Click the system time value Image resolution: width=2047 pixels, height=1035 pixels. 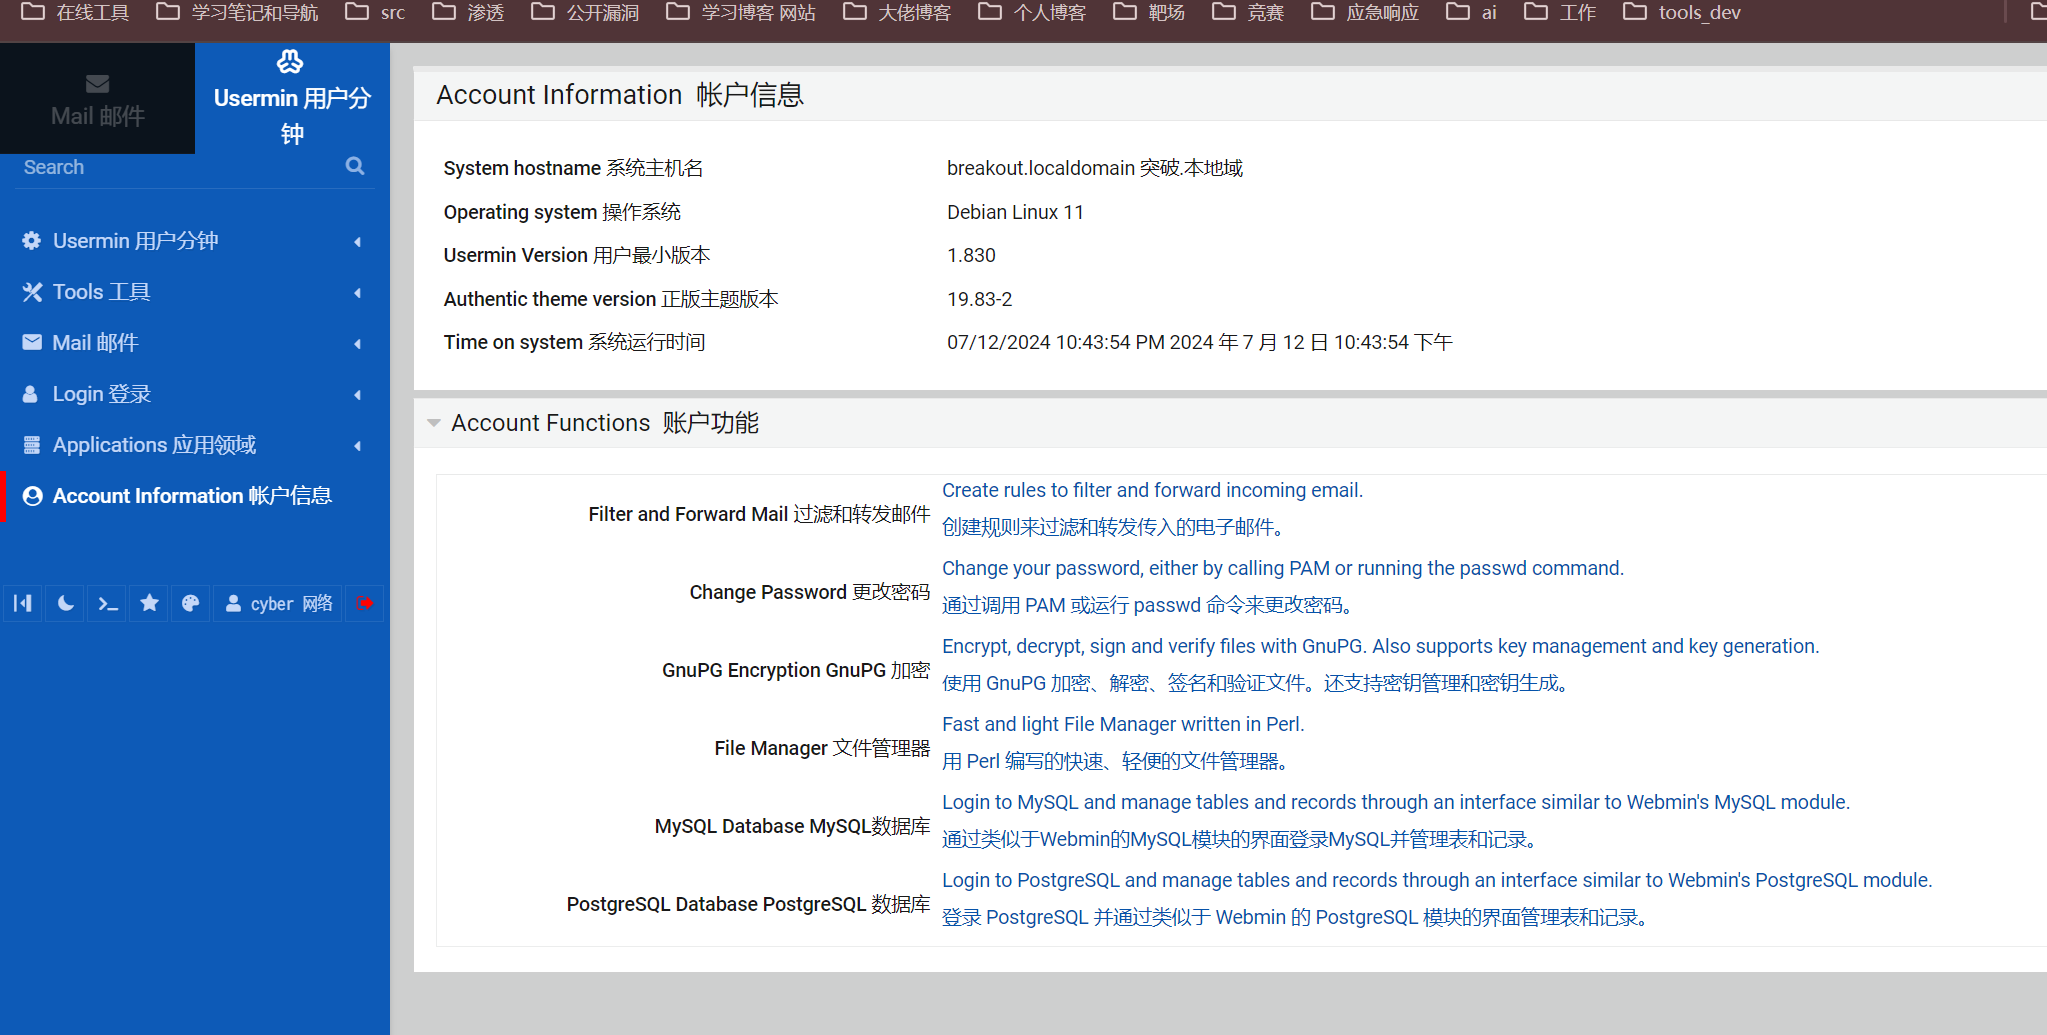[x=1199, y=342]
